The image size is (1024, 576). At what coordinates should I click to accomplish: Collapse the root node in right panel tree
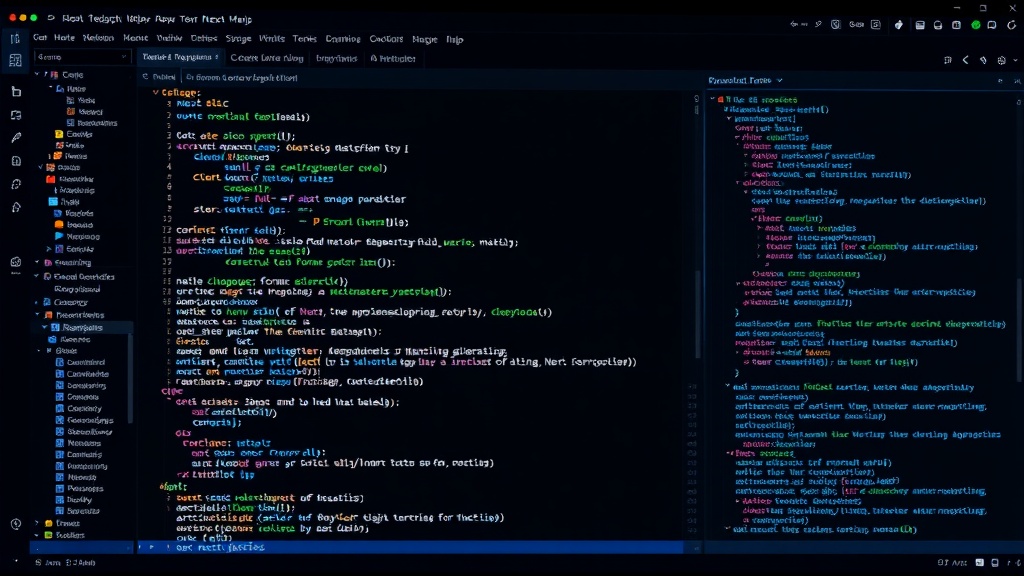click(x=712, y=99)
